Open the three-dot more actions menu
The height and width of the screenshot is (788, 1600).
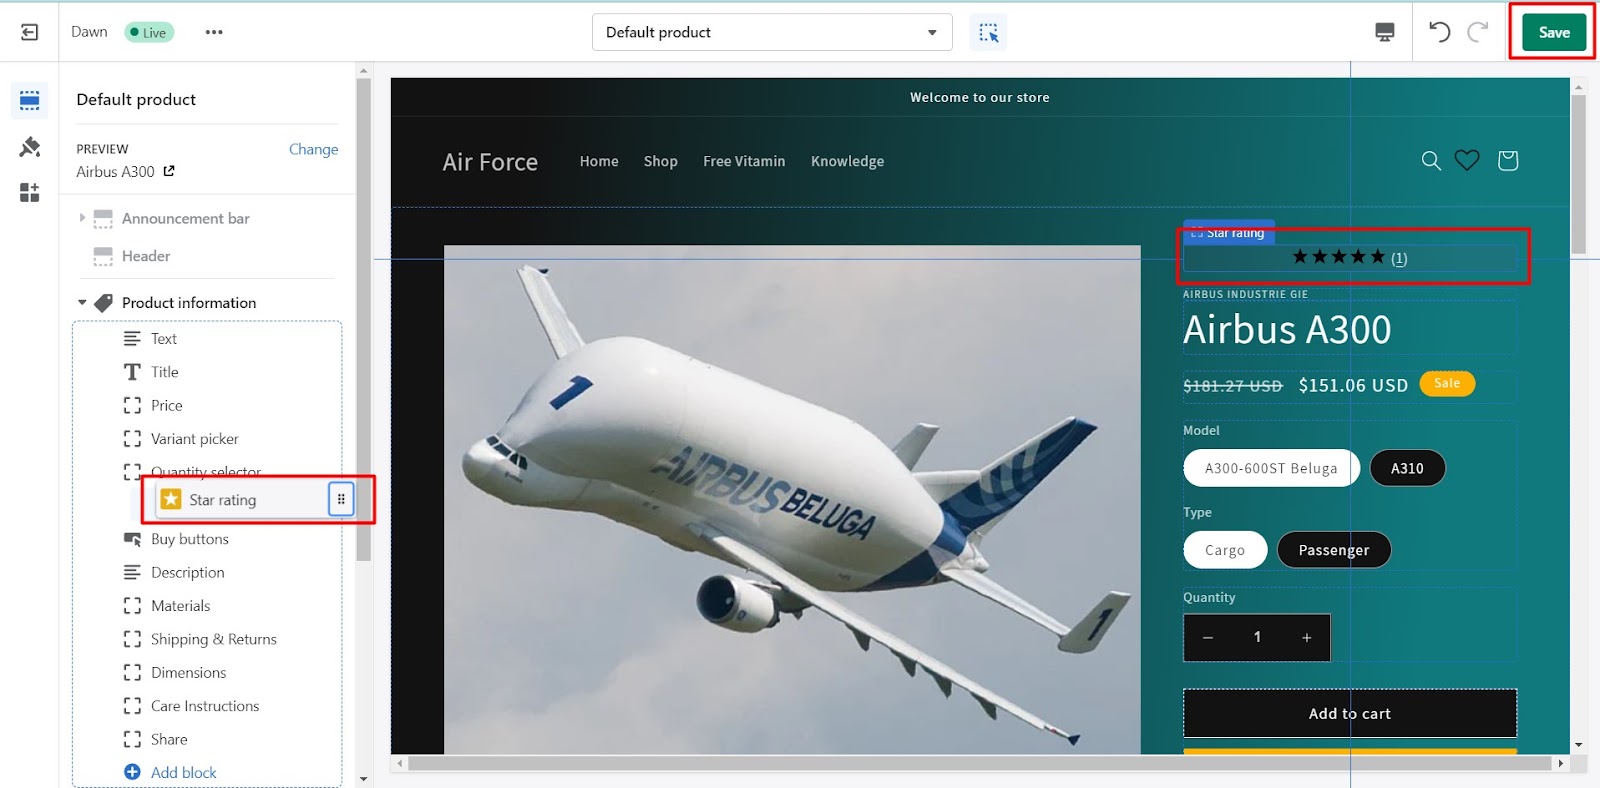[214, 32]
